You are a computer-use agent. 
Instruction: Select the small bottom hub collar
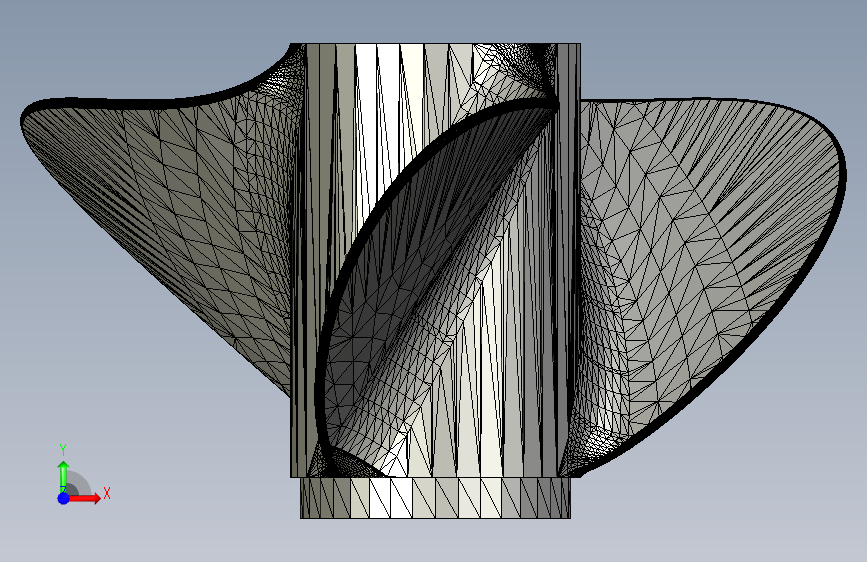click(435, 498)
